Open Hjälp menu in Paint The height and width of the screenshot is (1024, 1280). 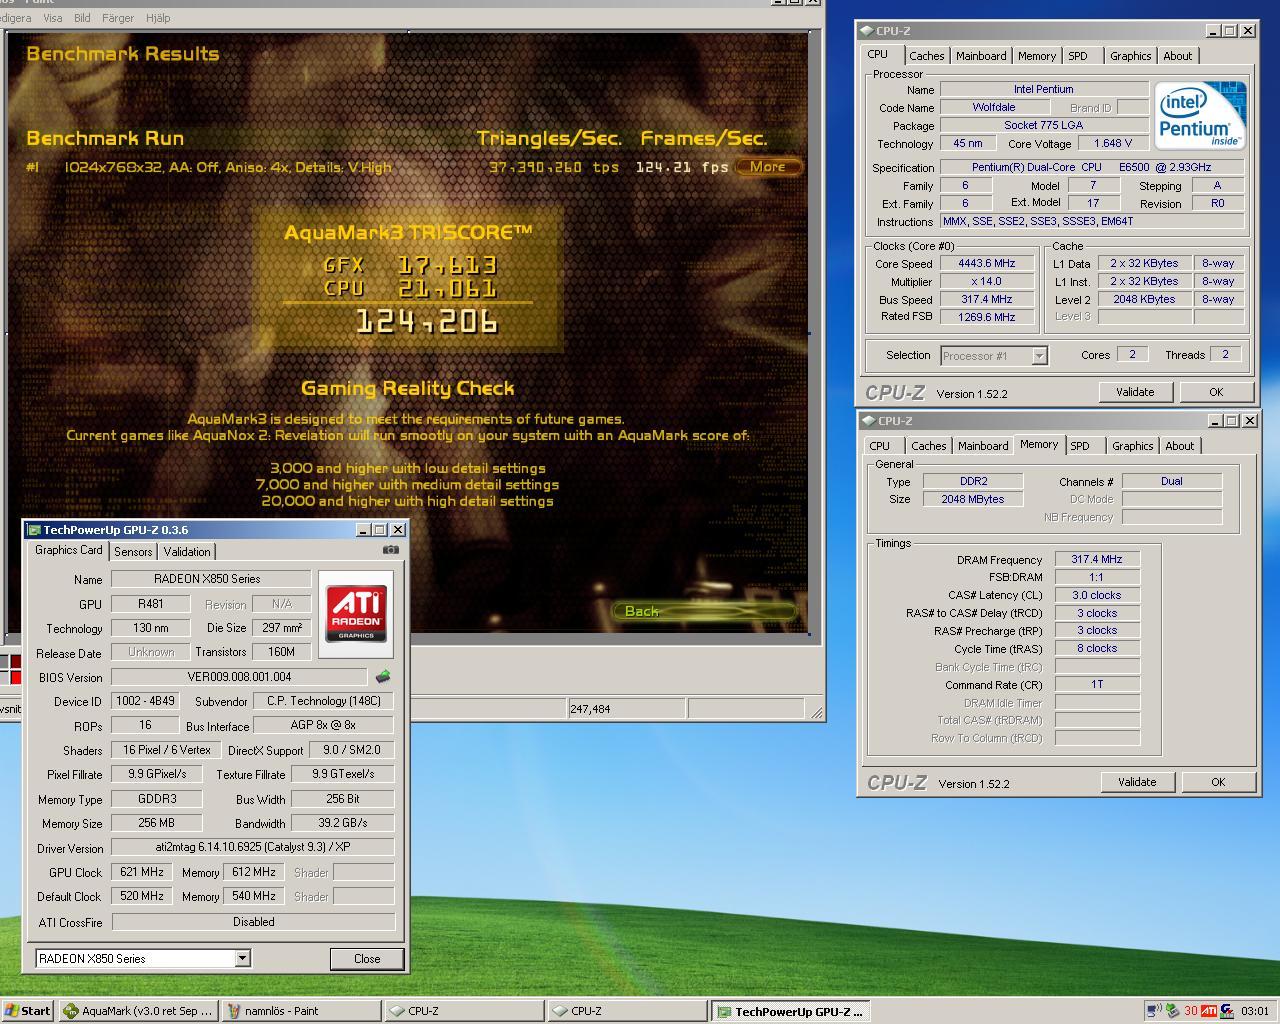pyautogui.click(x=158, y=18)
